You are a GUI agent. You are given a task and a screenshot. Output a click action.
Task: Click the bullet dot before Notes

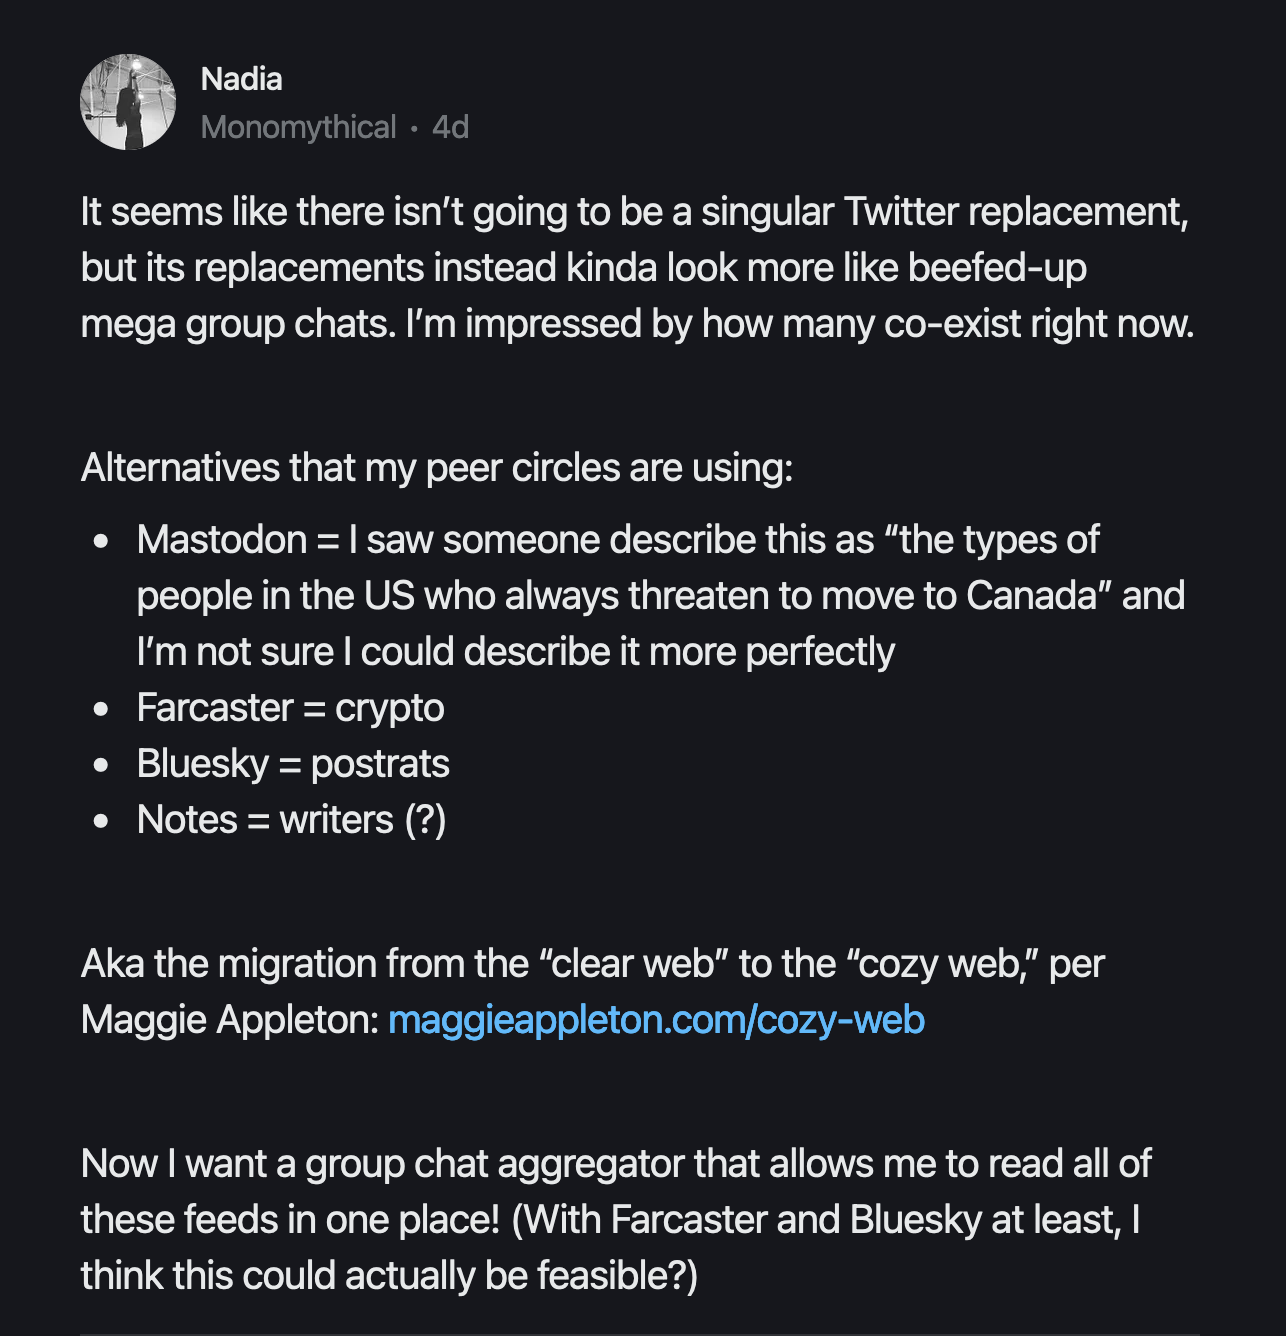coord(100,821)
